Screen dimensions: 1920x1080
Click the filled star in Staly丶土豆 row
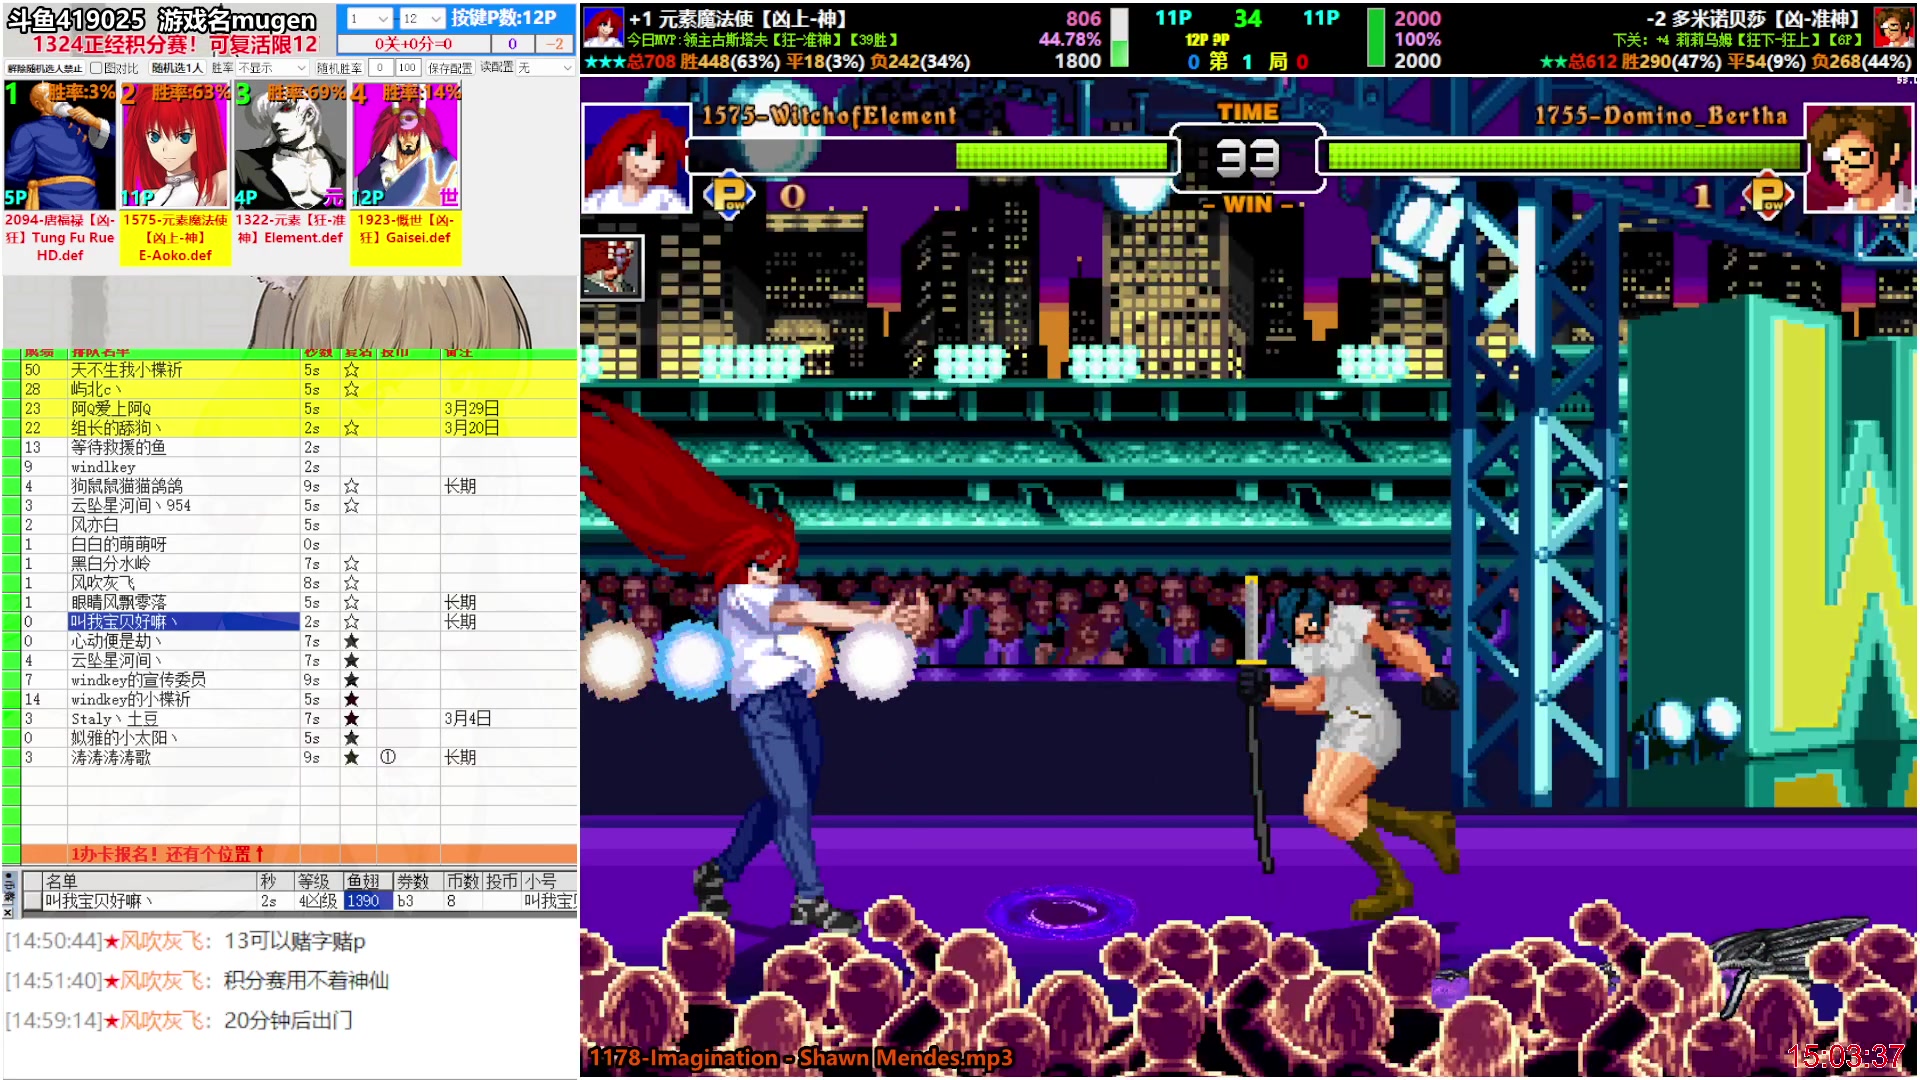pos(351,719)
